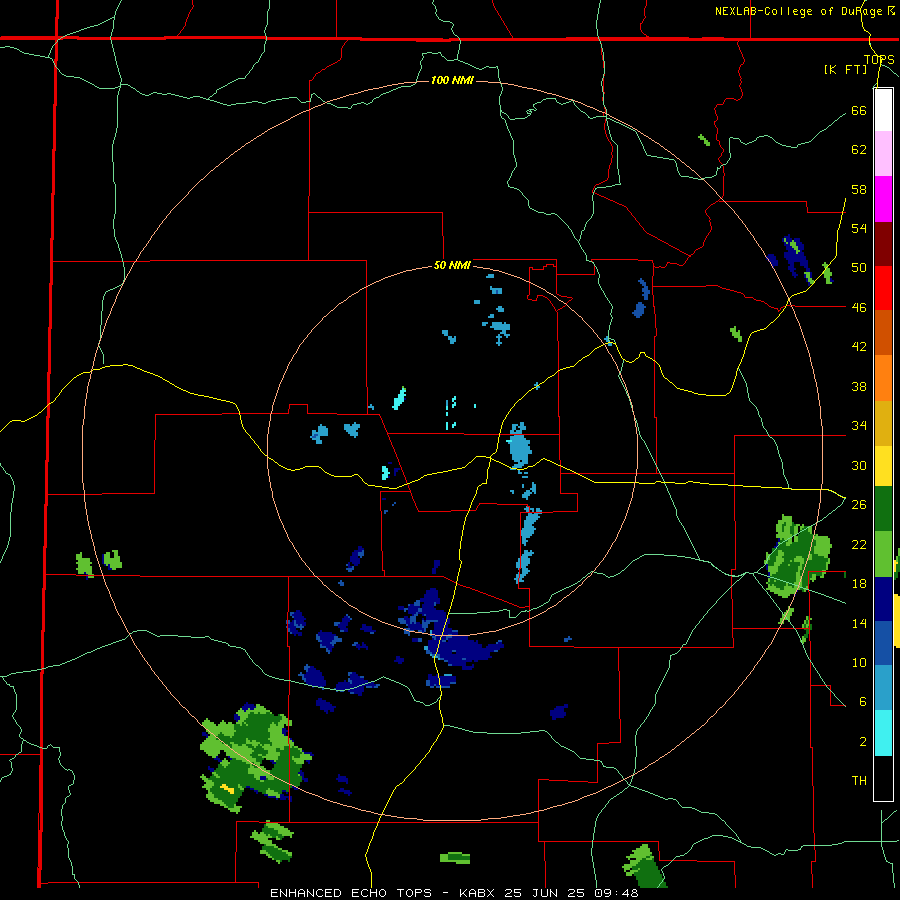Image resolution: width=900 pixels, height=900 pixels.
Task: Click the 100 NMI range ring label
Action: [452, 80]
